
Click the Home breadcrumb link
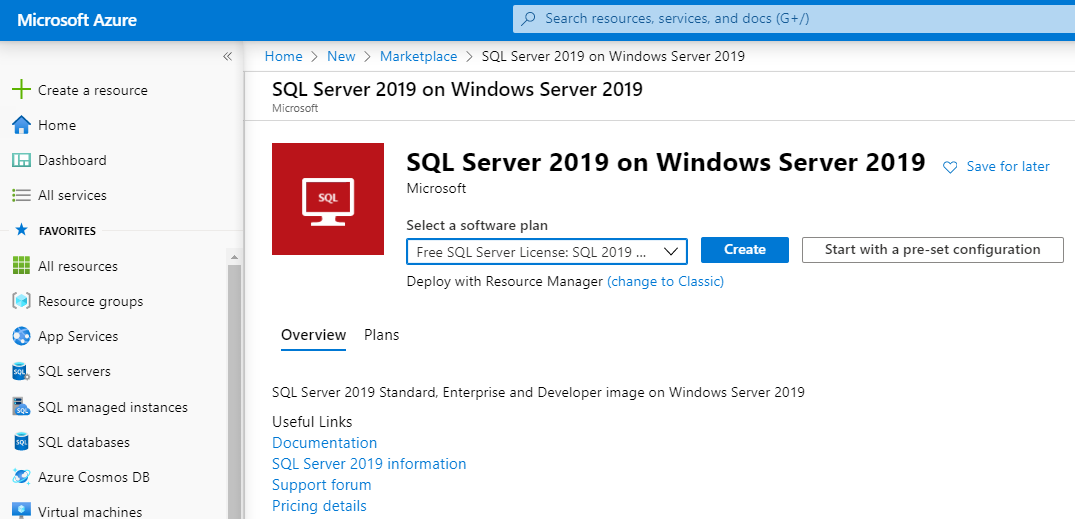[x=283, y=56]
